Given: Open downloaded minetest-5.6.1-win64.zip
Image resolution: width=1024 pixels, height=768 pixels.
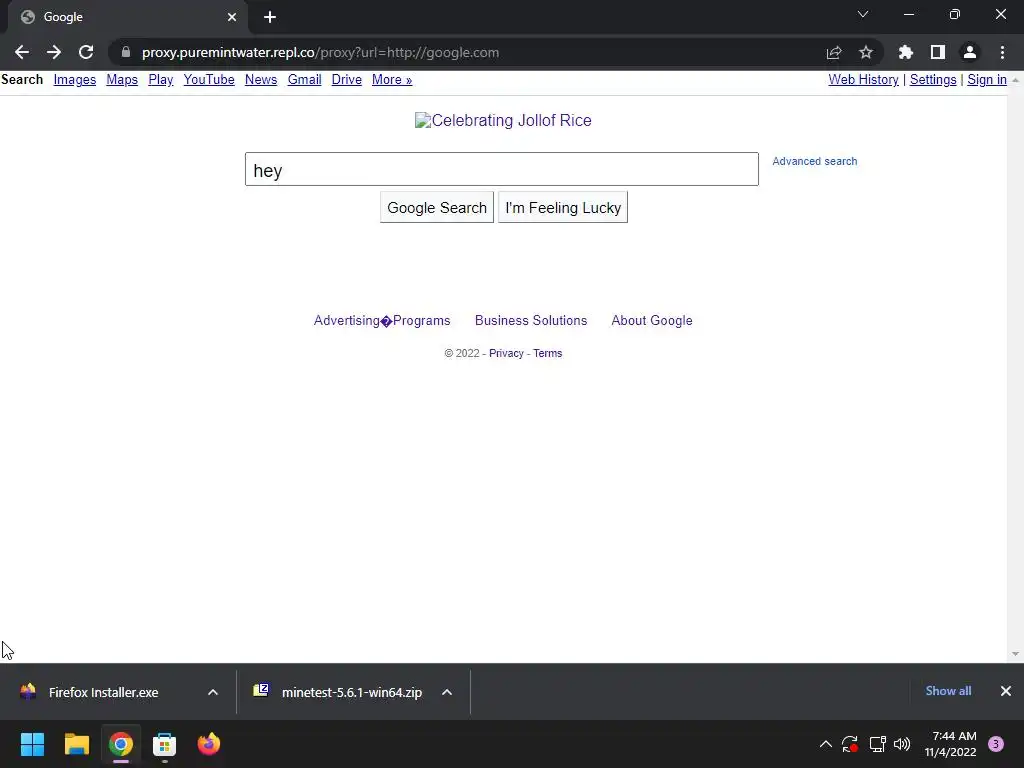Looking at the screenshot, I should tap(351, 692).
